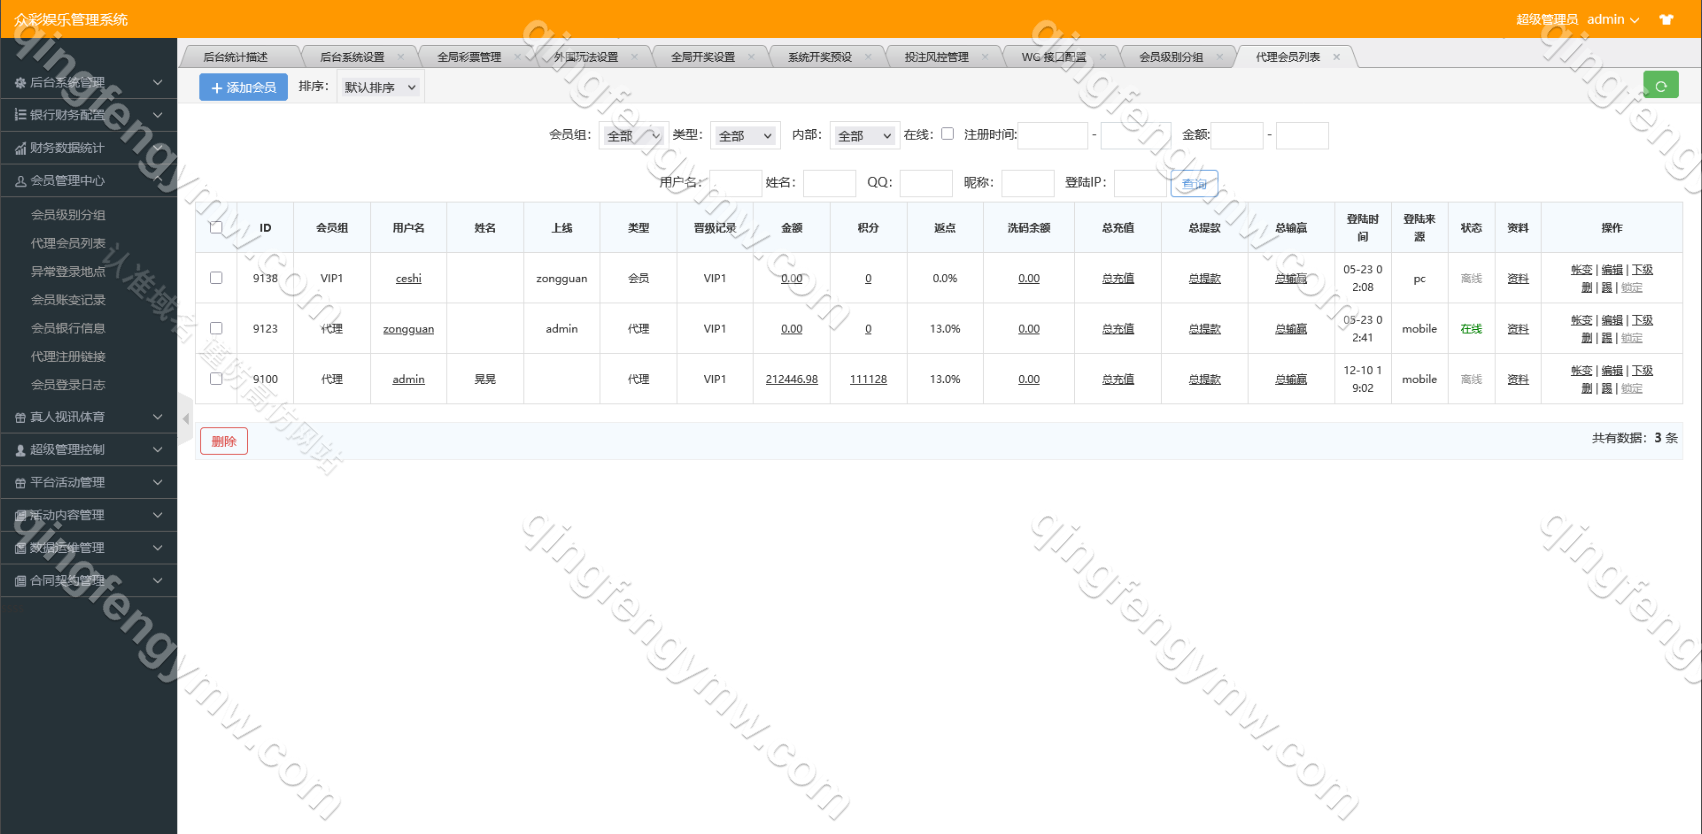Click the t-shirt theme icon in header
This screenshot has width=1702, height=834.
1666,20
